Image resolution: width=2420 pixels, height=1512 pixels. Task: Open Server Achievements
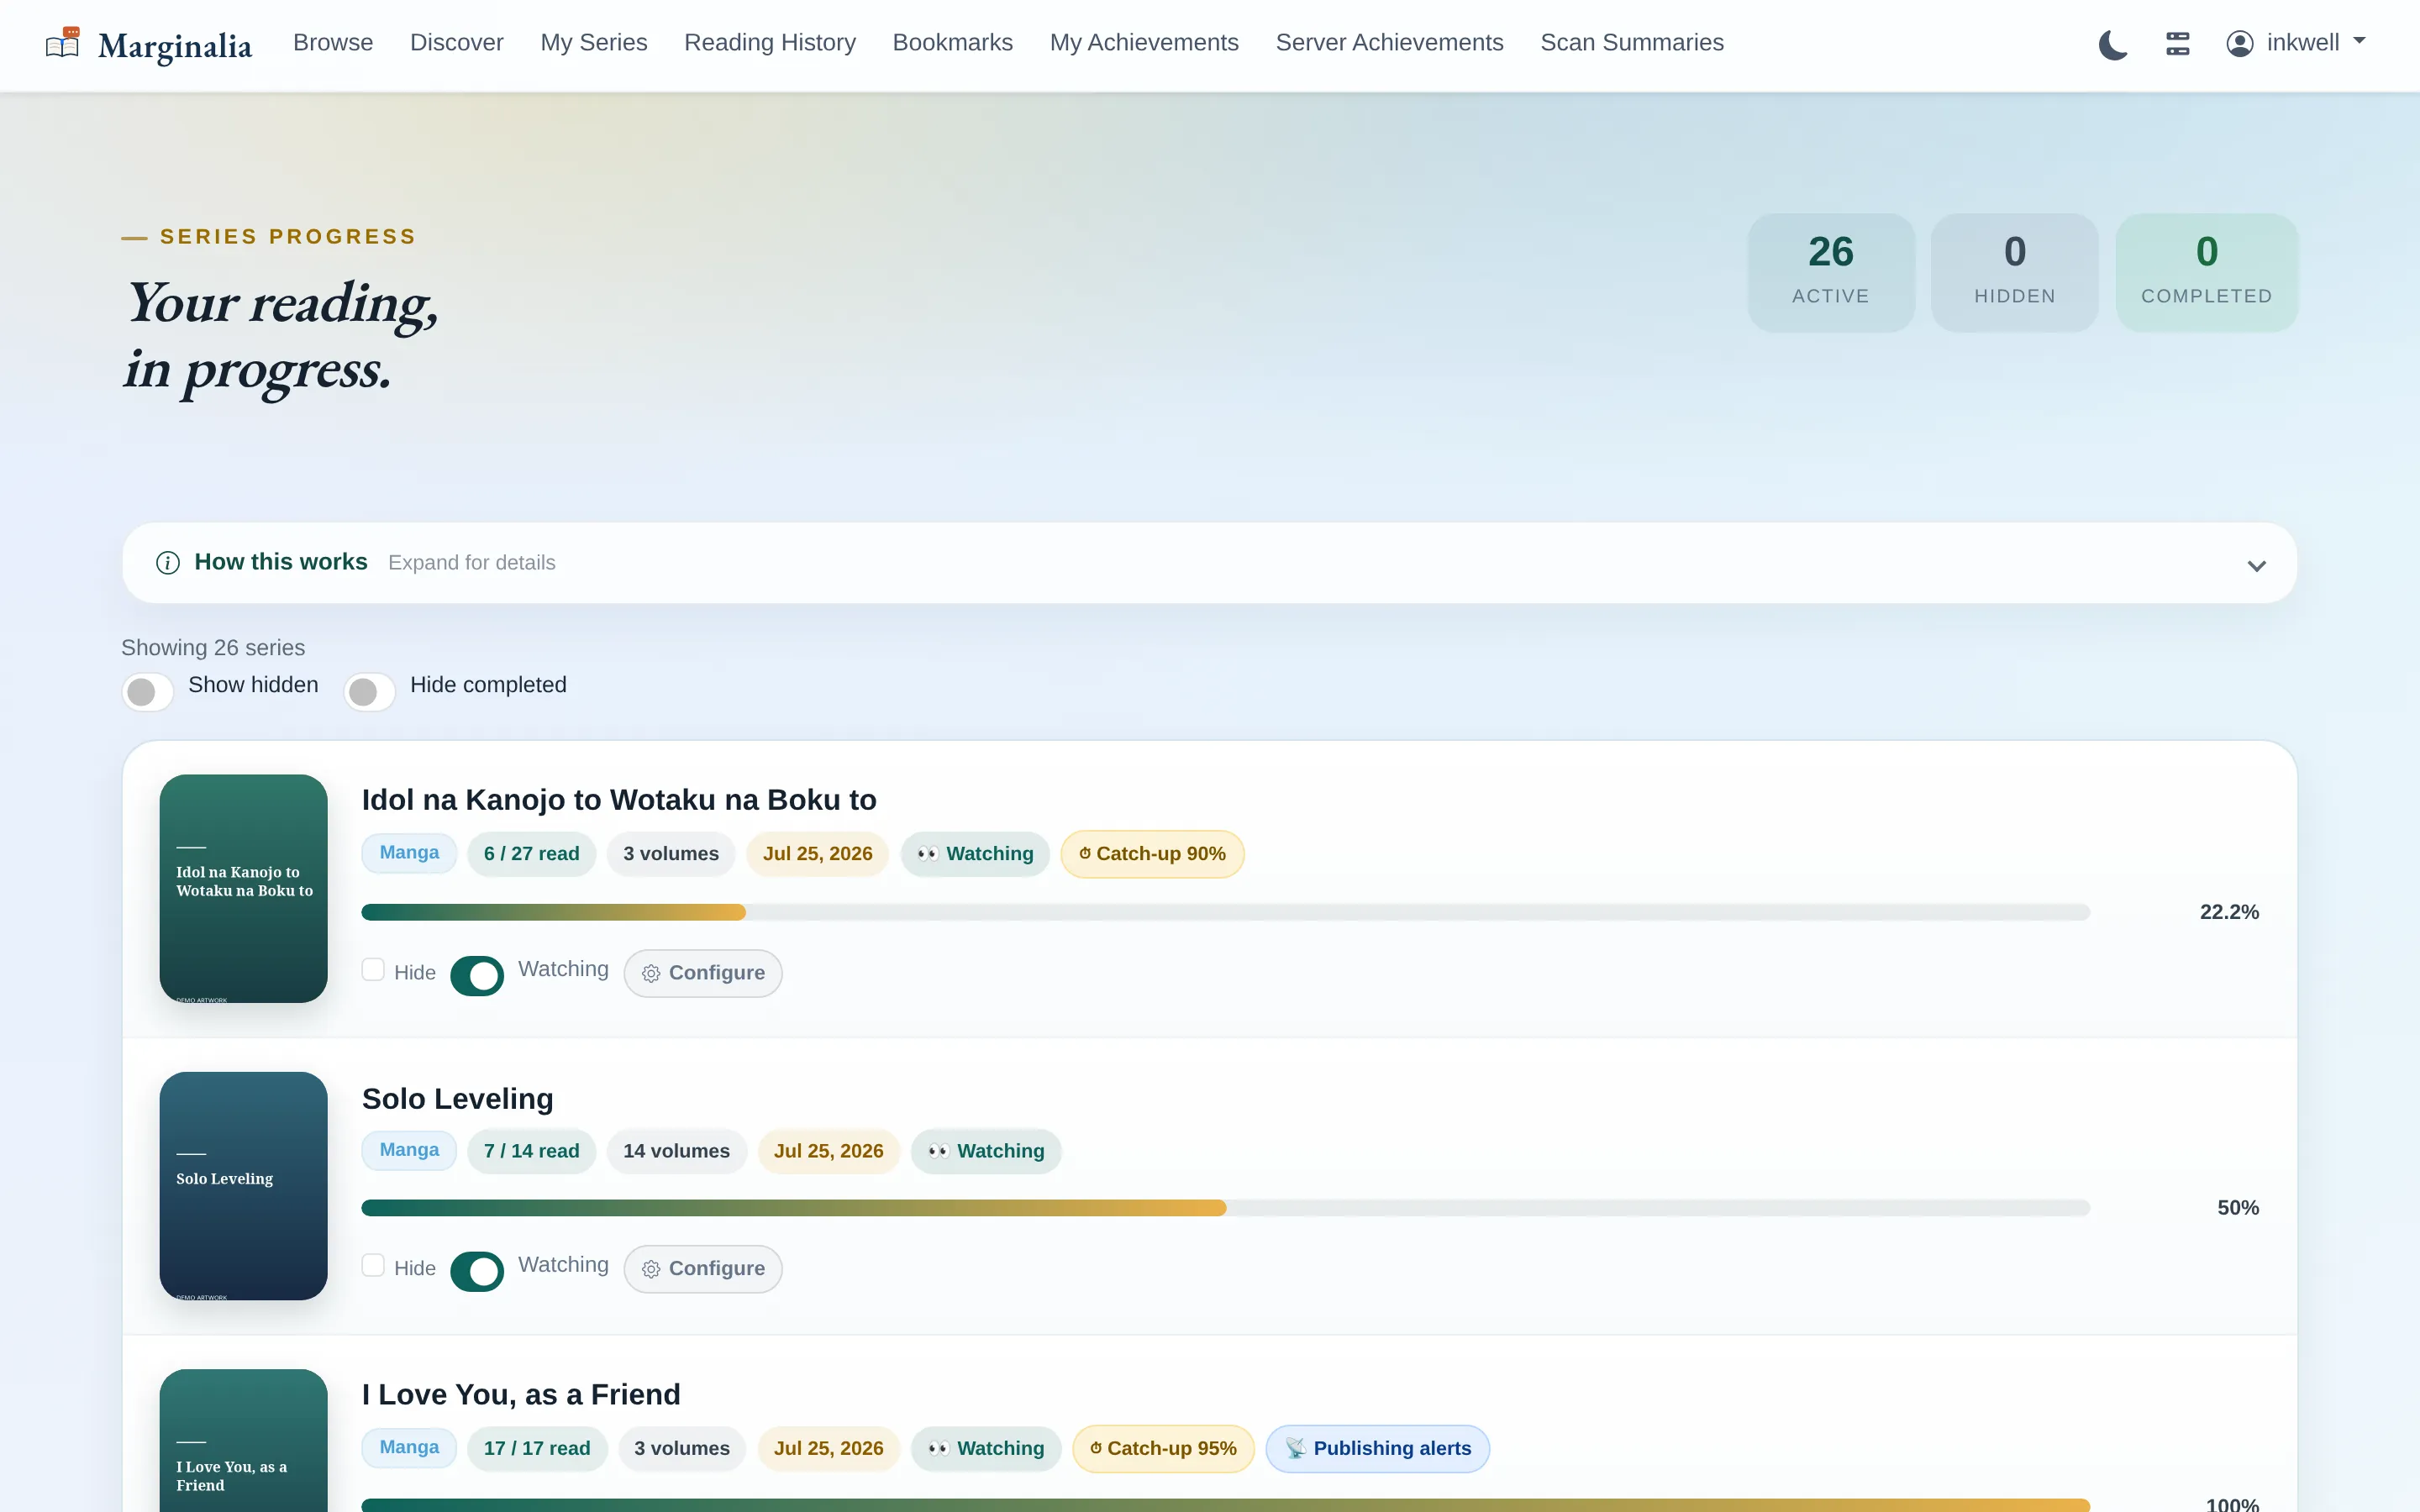[1389, 43]
